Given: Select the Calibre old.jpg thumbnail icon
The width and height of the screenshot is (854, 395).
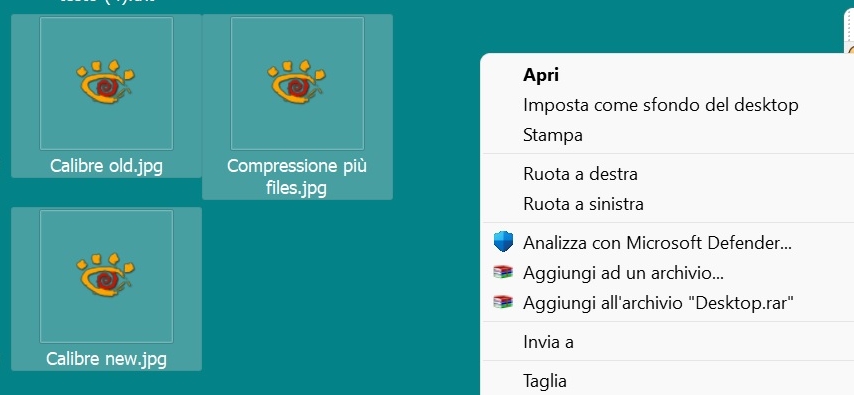Looking at the screenshot, I should click(106, 83).
